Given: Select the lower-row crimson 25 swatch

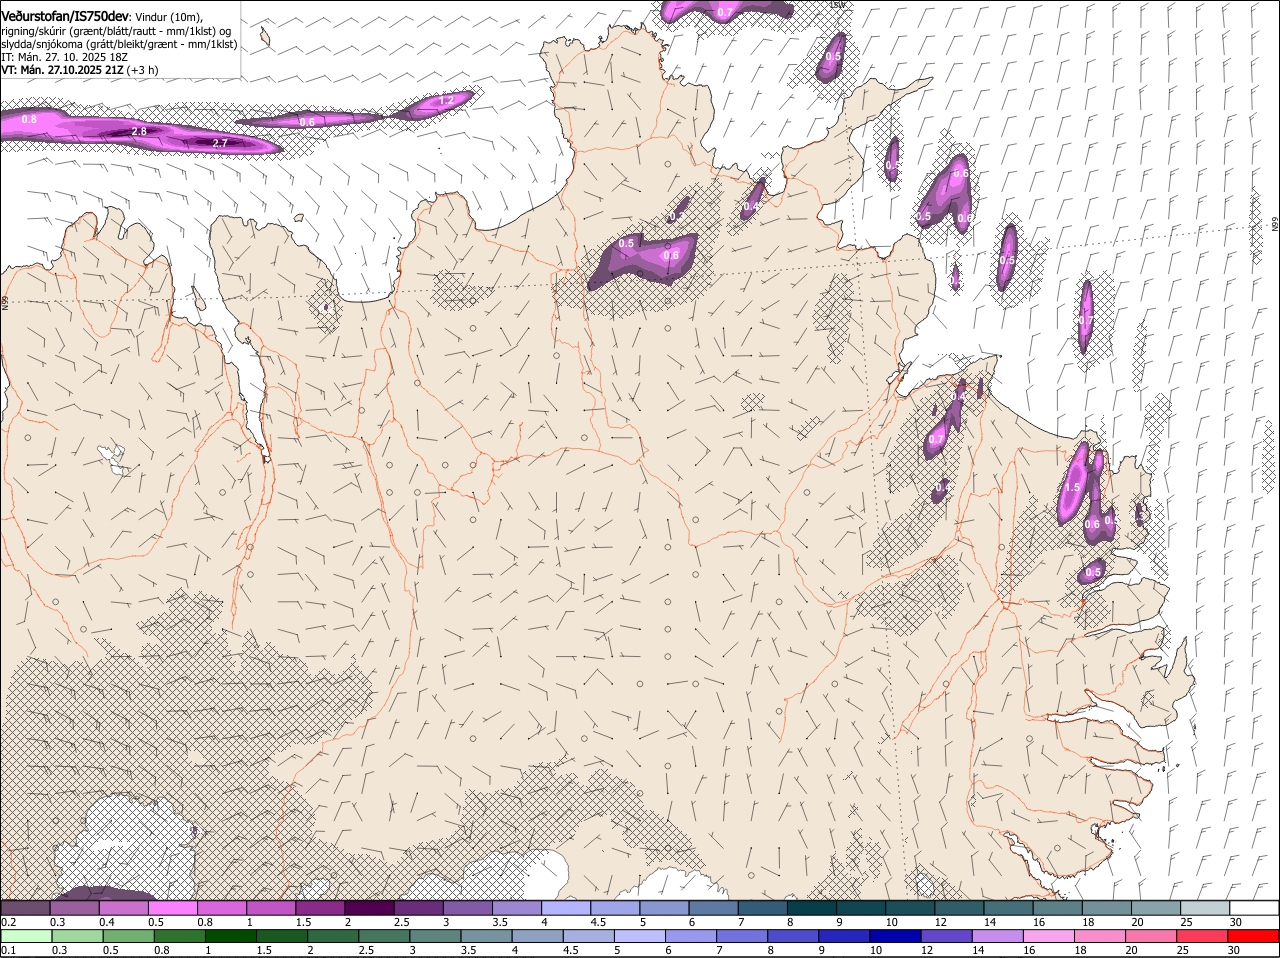Looking at the screenshot, I should pos(1202,936).
